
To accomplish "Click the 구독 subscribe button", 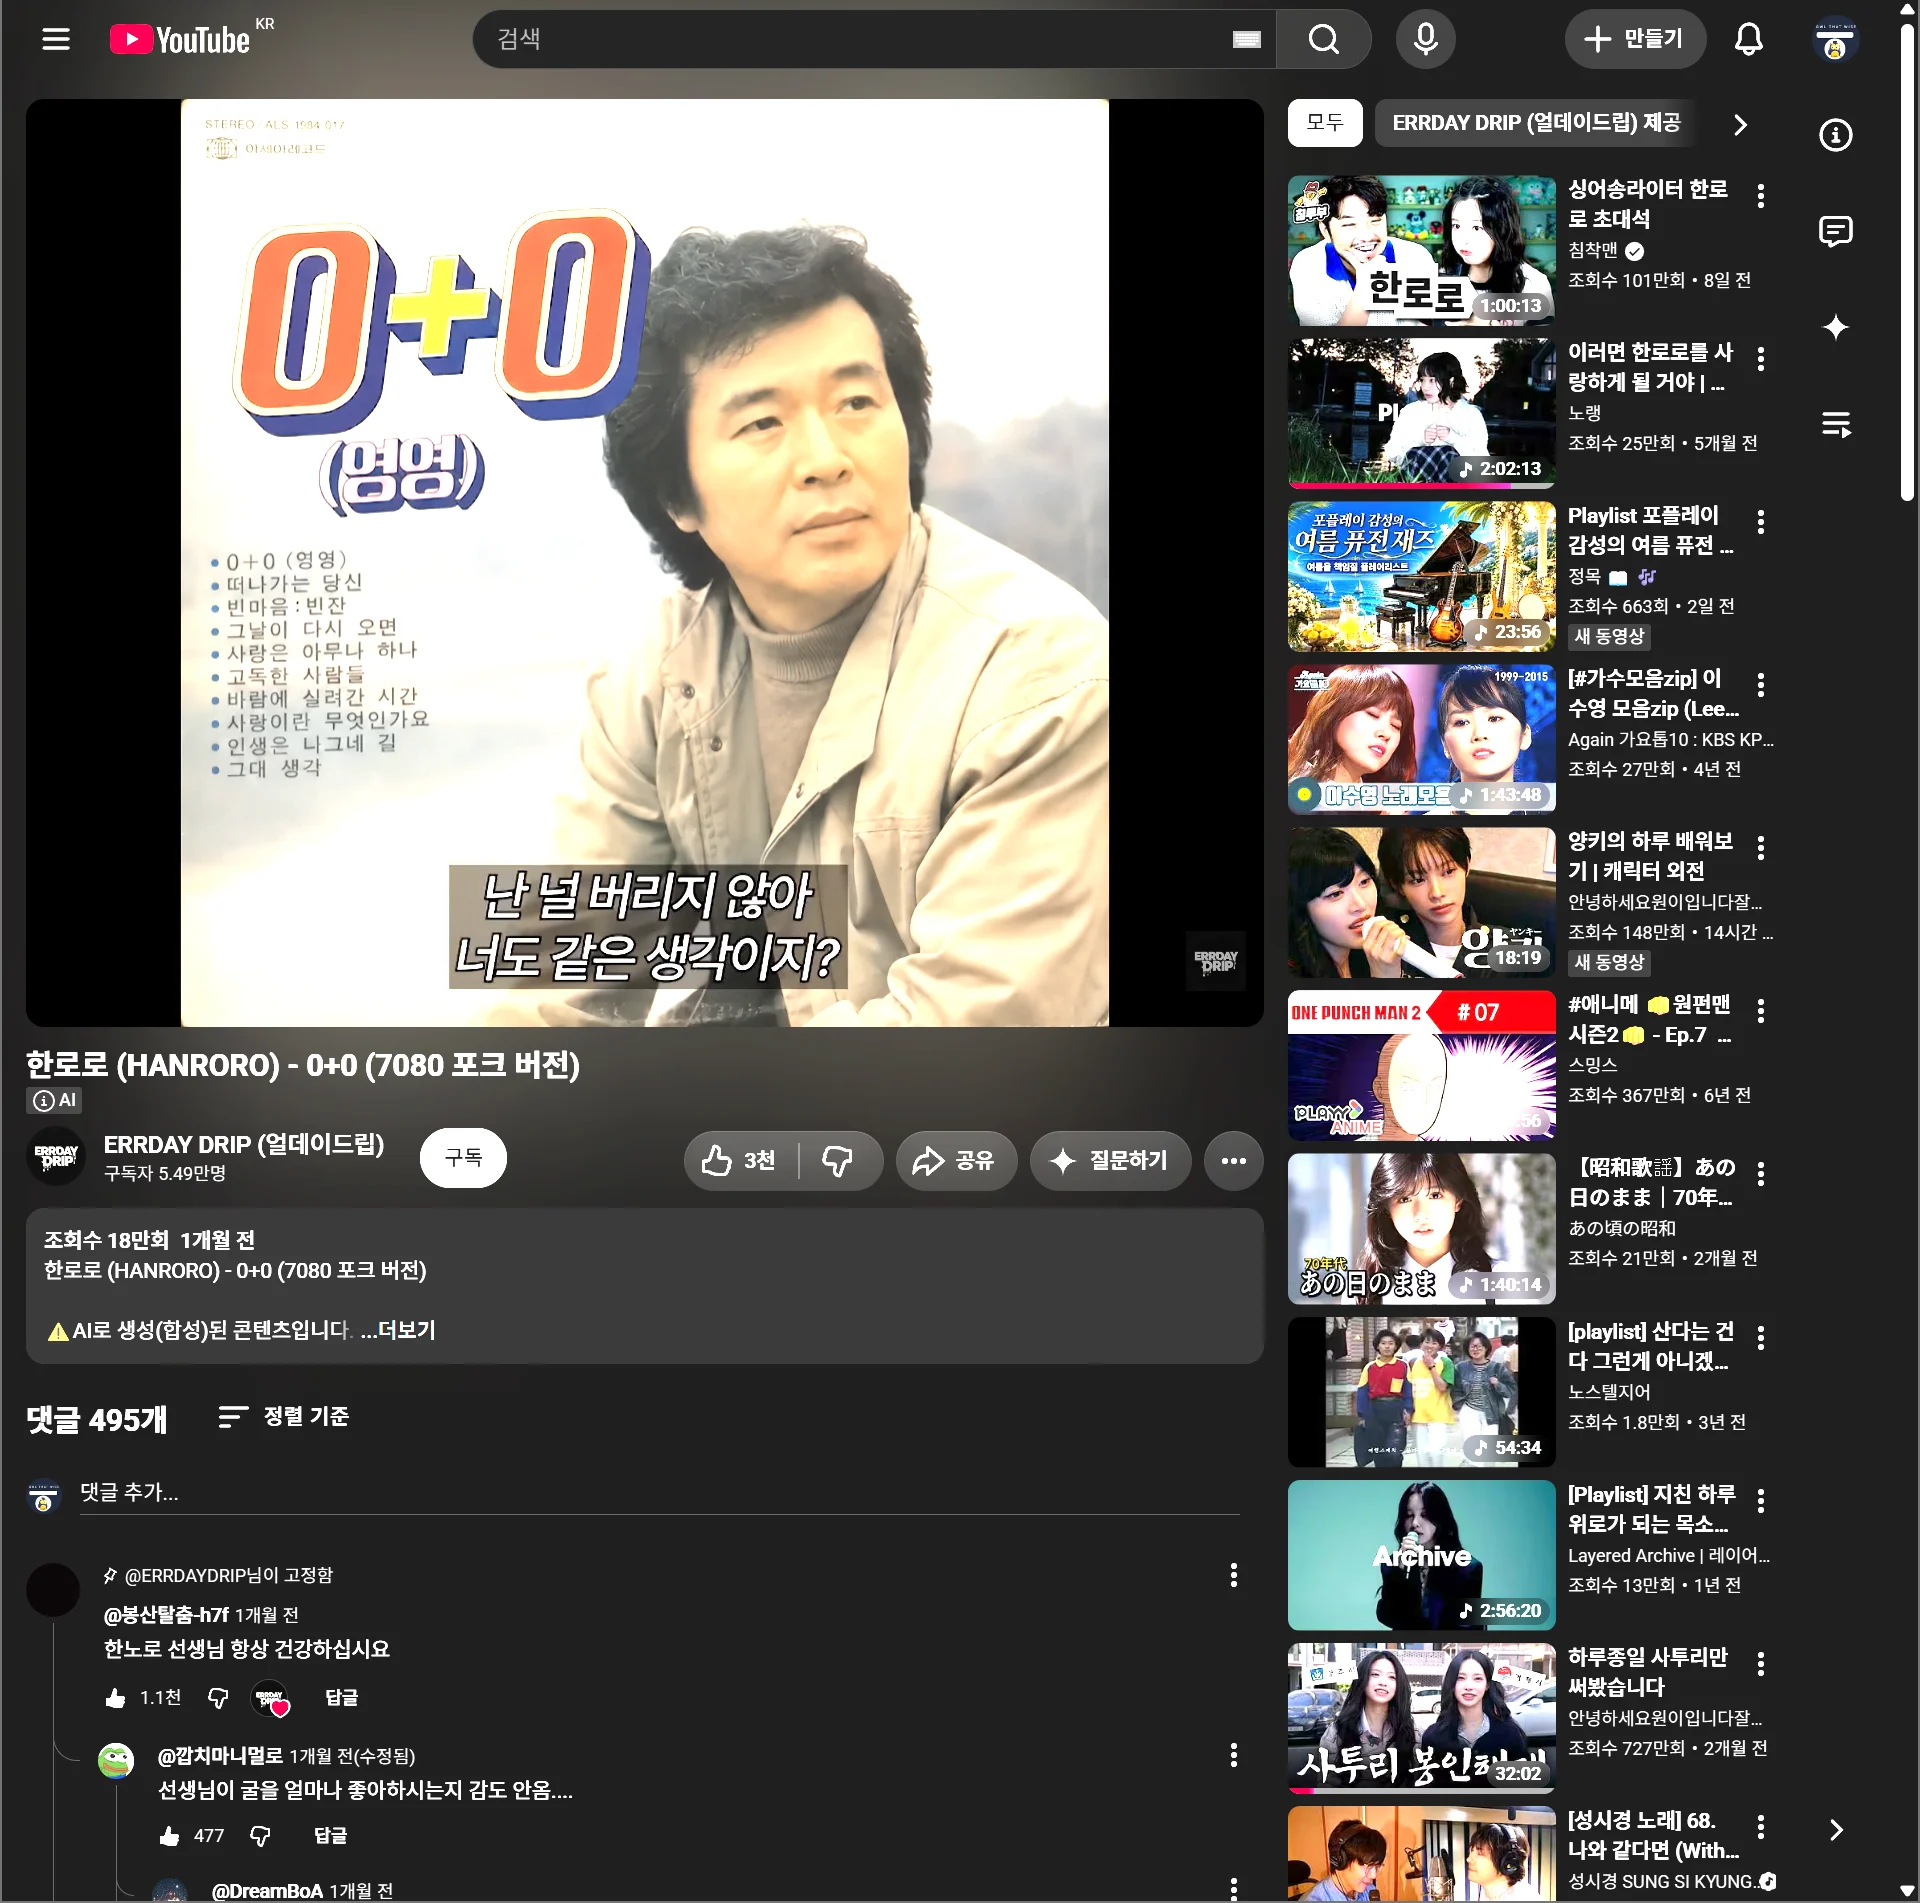I will pos(463,1158).
